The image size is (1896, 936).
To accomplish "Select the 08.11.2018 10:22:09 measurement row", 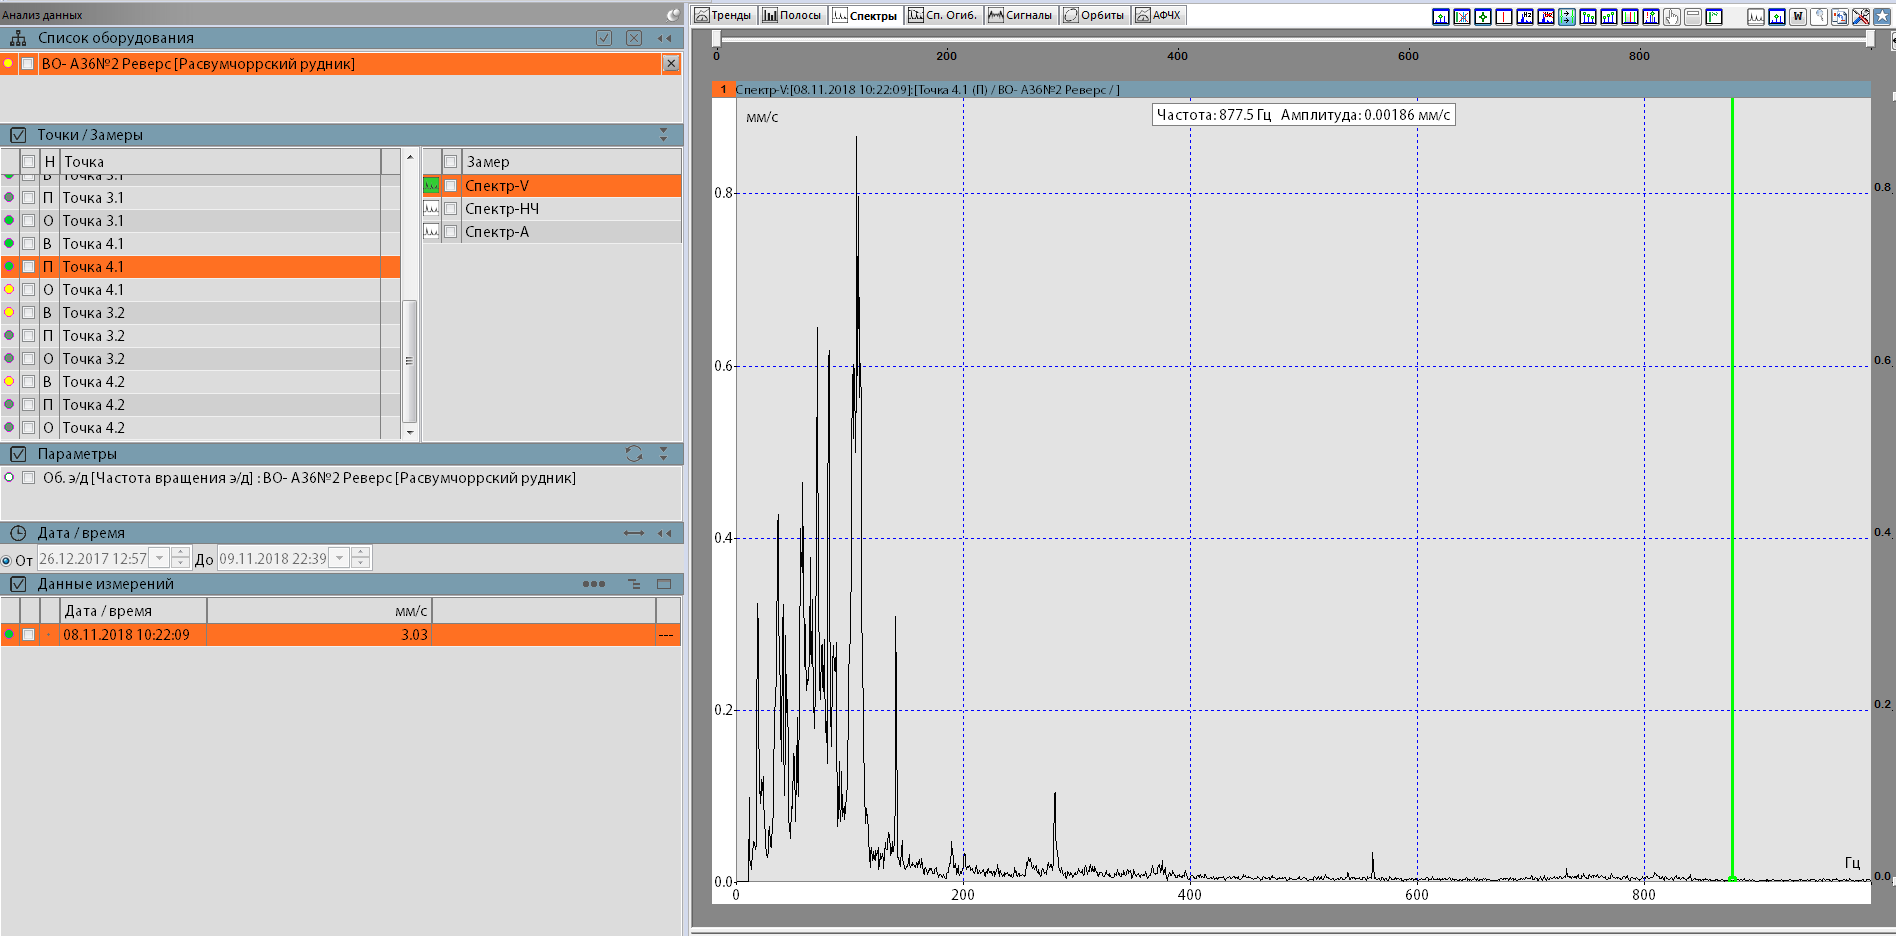I will tap(340, 635).
